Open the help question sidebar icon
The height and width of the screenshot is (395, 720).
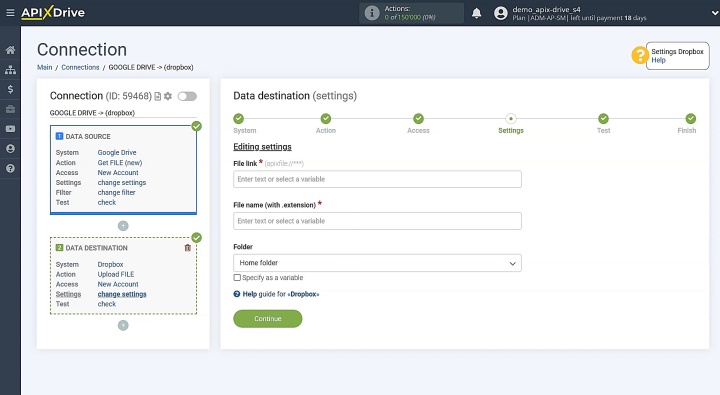10,168
